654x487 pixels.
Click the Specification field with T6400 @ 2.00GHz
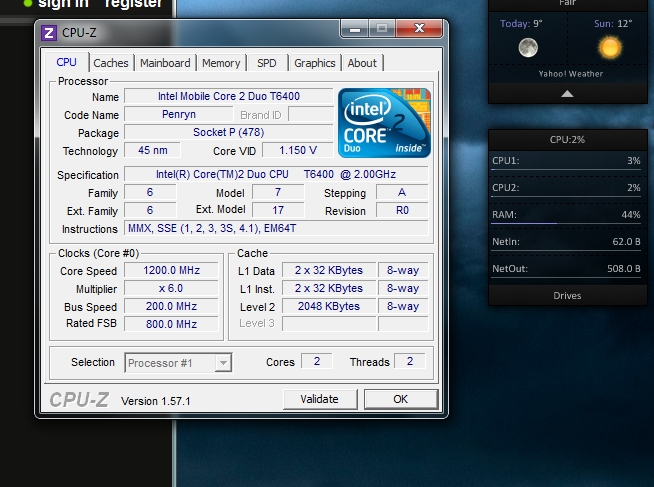pos(276,174)
